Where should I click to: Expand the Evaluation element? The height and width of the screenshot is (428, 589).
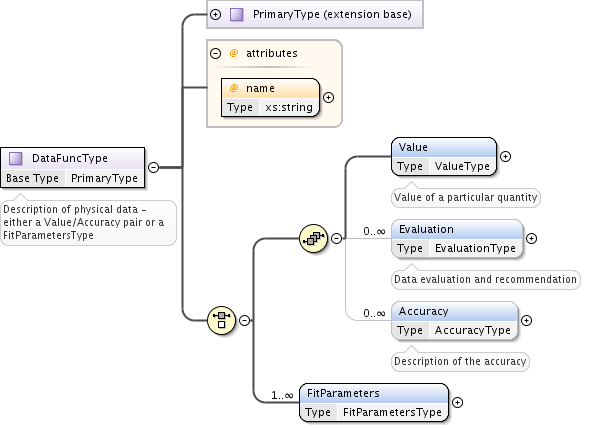(x=532, y=238)
